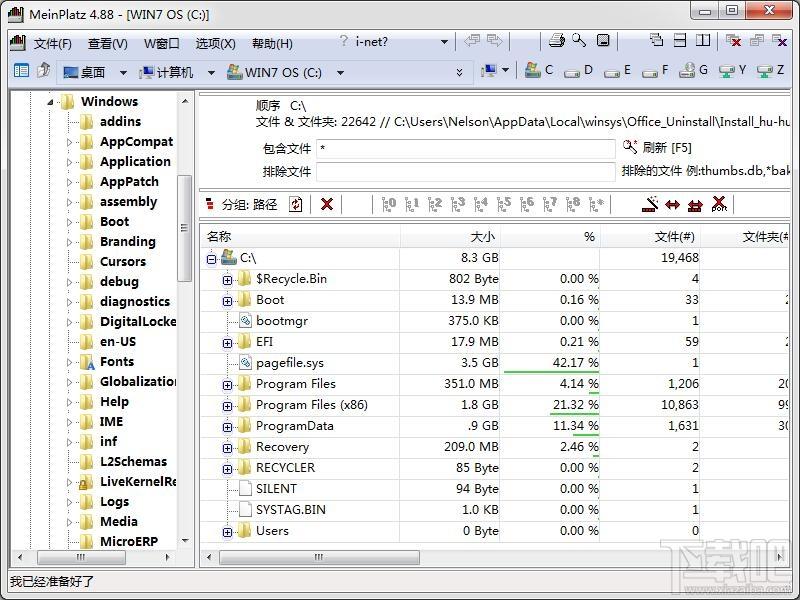The height and width of the screenshot is (600, 800).
Task: Open the 文件(F) menu
Action: point(53,43)
